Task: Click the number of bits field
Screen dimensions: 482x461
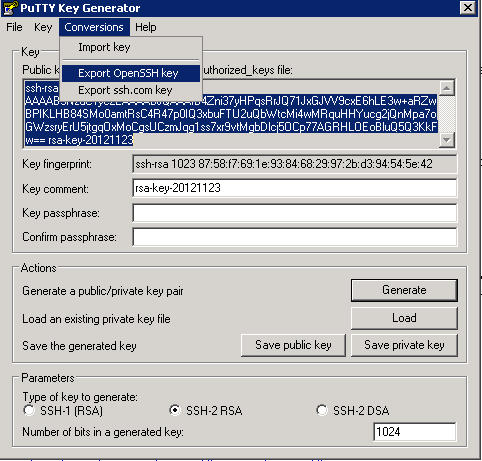Action: pos(414,432)
